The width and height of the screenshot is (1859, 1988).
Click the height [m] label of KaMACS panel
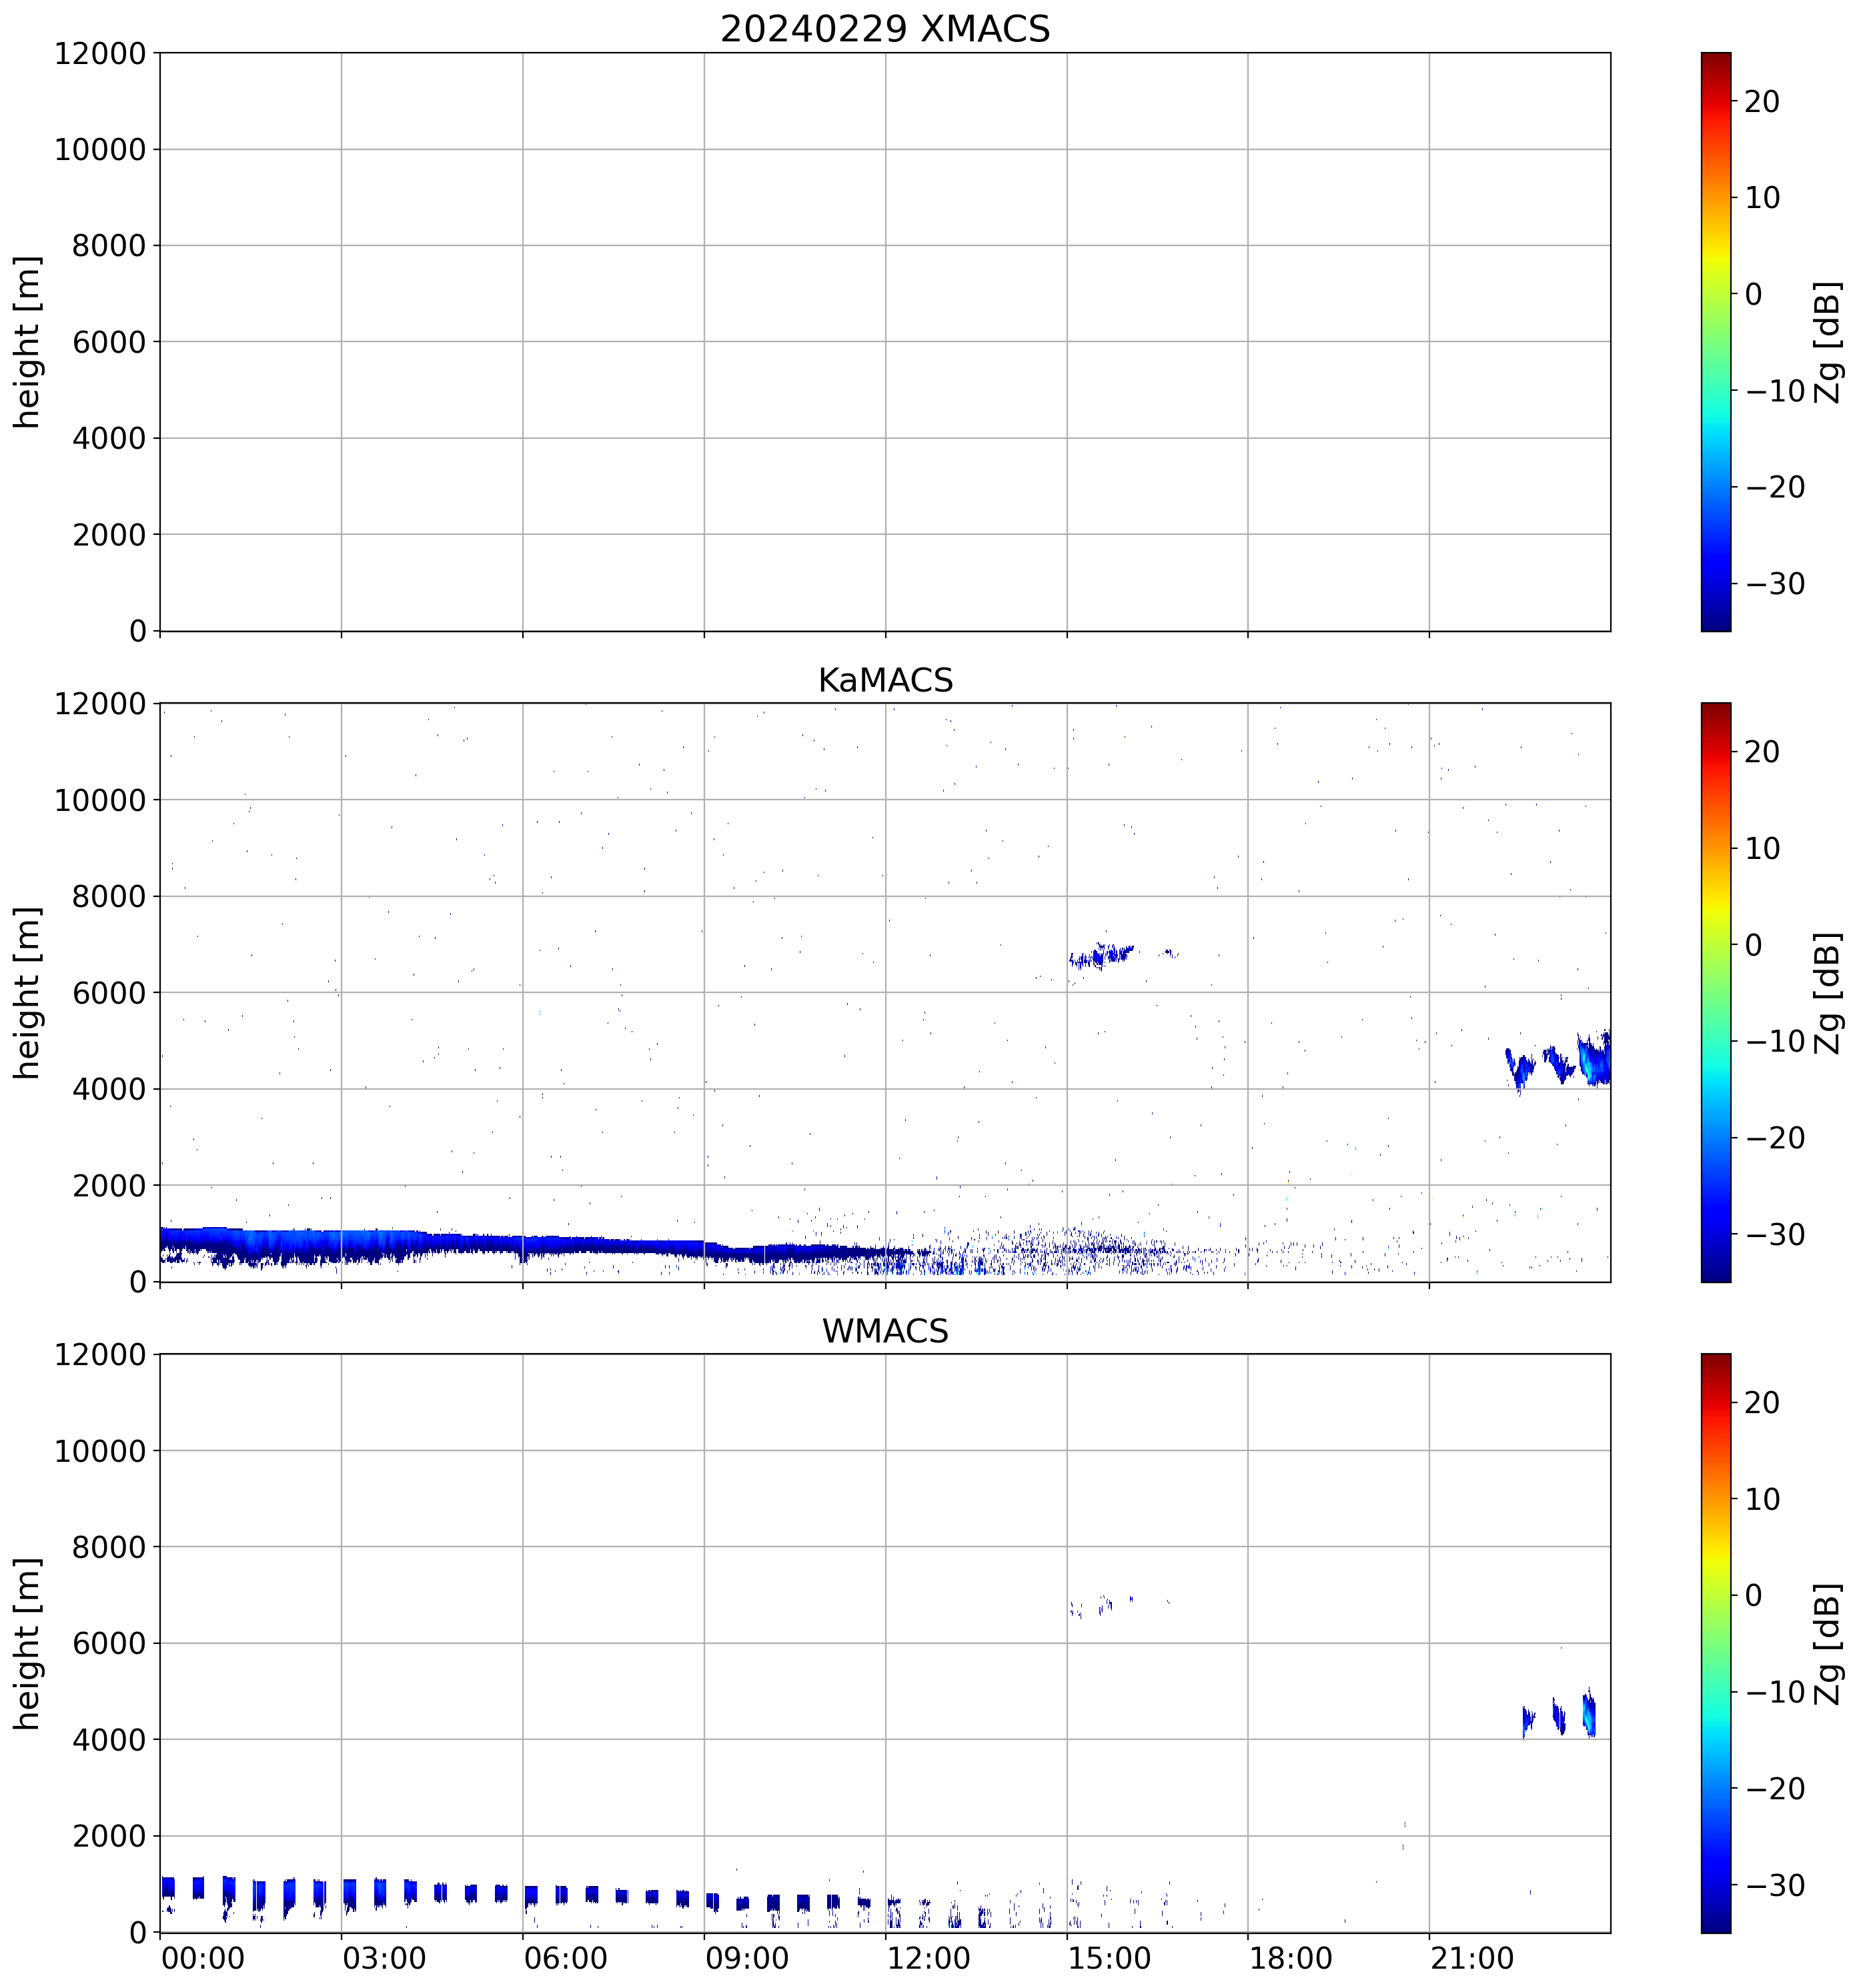pos(27,992)
